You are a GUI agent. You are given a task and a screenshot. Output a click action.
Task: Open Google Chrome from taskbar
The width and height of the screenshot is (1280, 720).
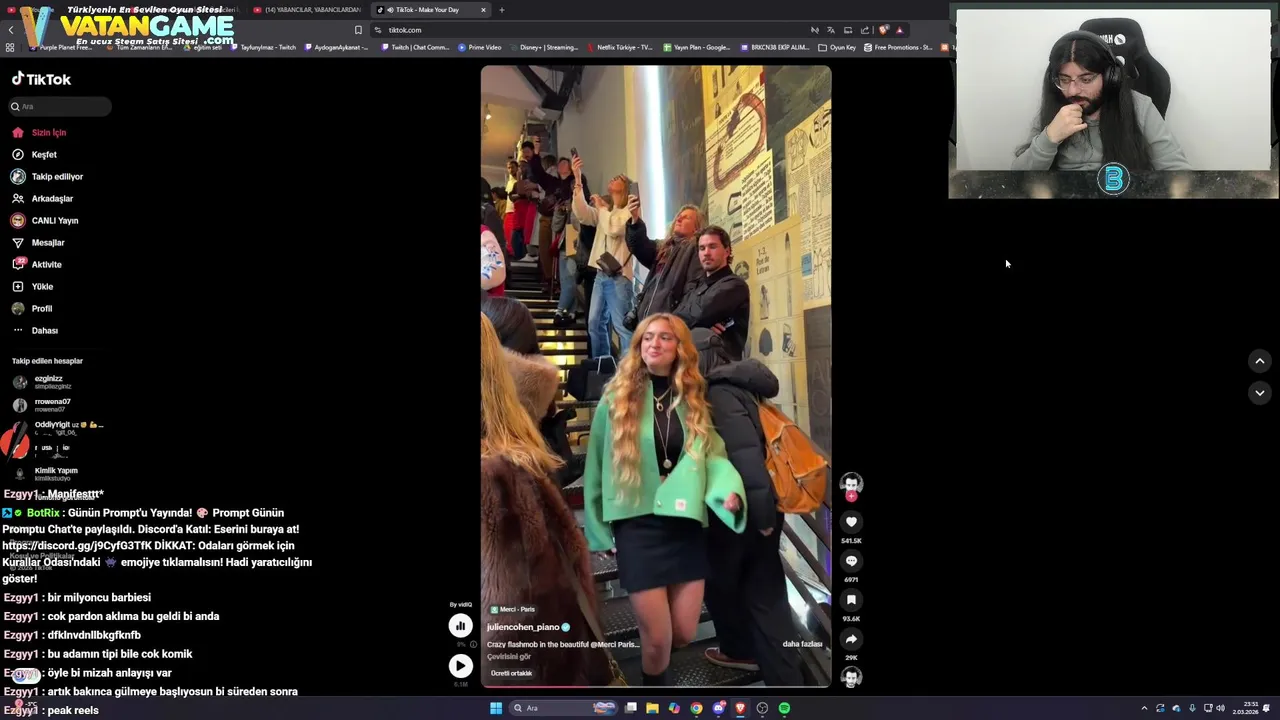tap(696, 708)
